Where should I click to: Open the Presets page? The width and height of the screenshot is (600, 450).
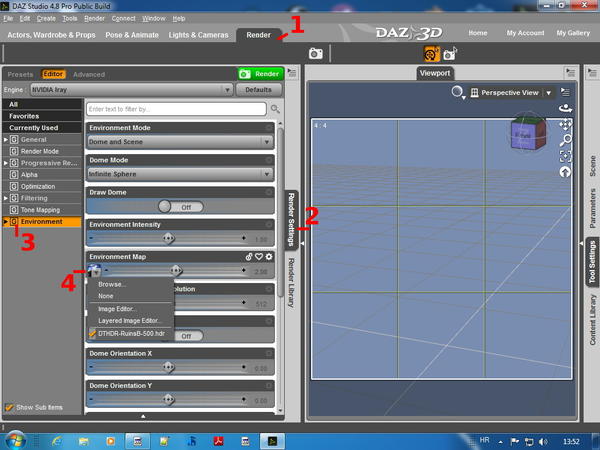coord(20,74)
